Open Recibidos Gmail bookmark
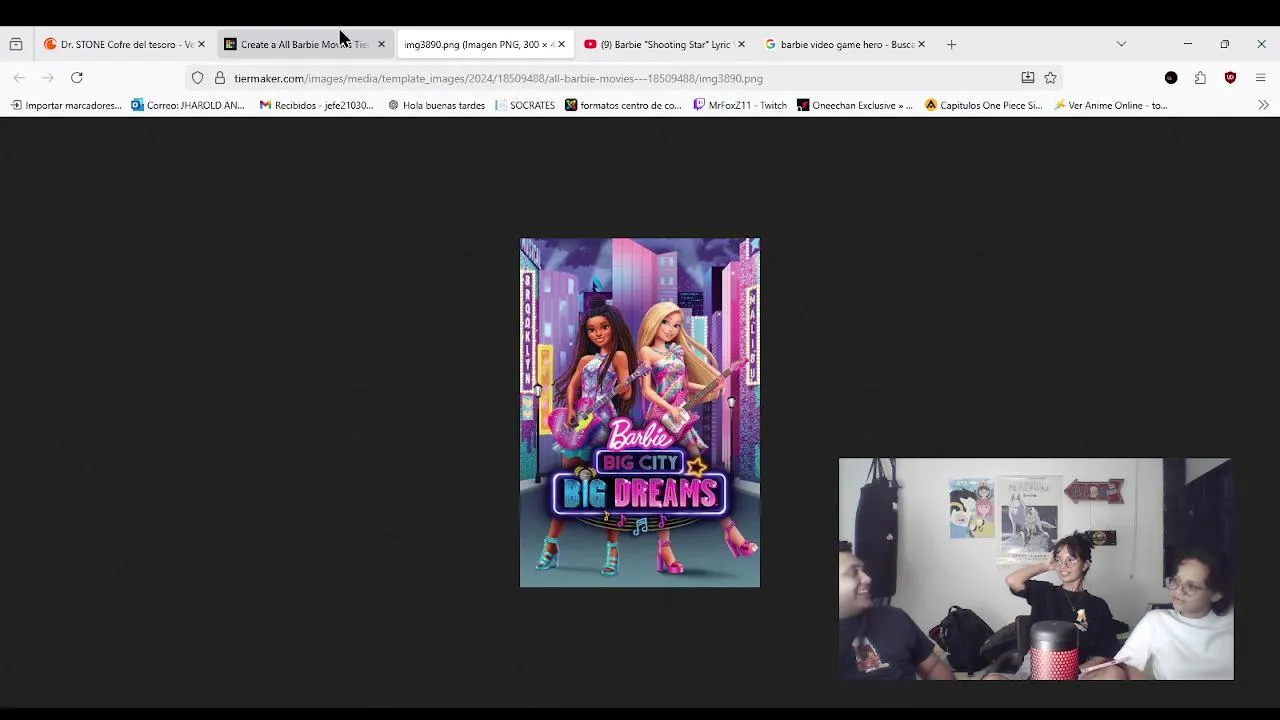 tap(316, 105)
